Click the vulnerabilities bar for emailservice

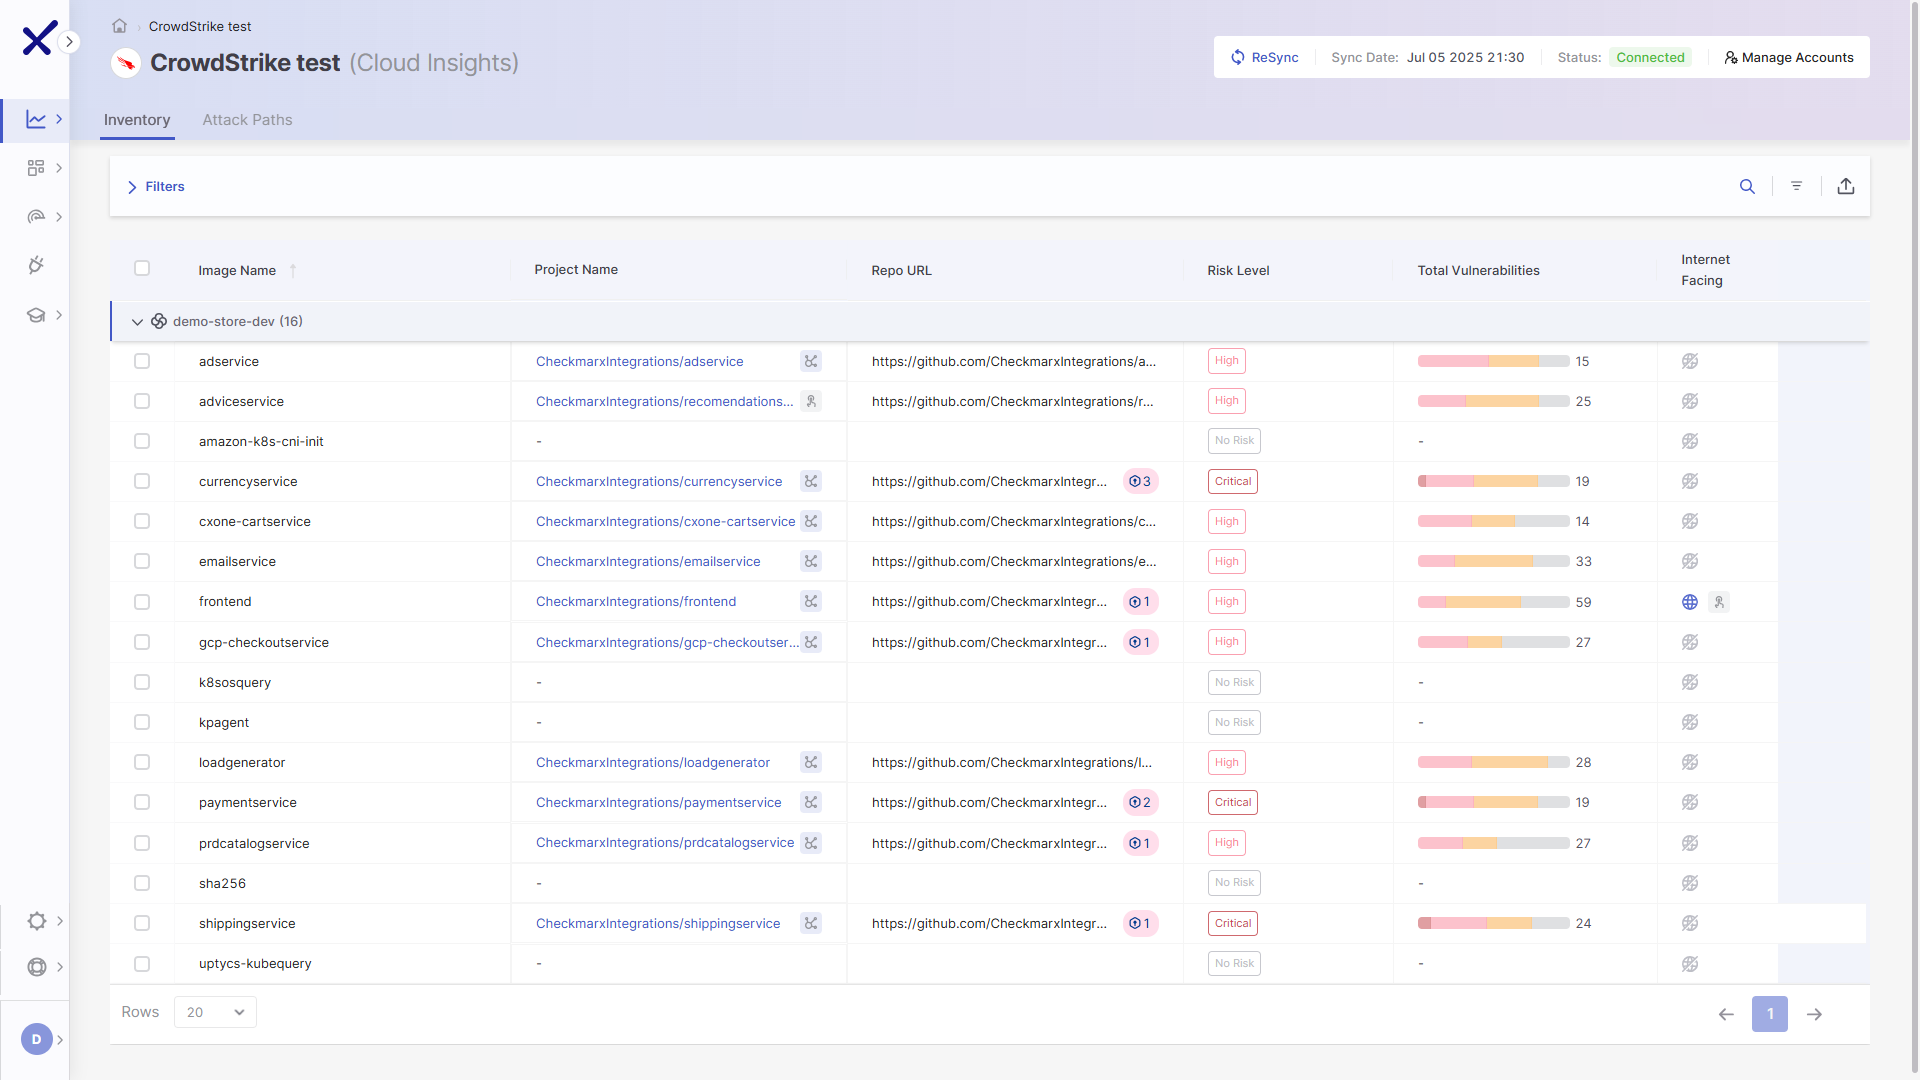point(1493,562)
